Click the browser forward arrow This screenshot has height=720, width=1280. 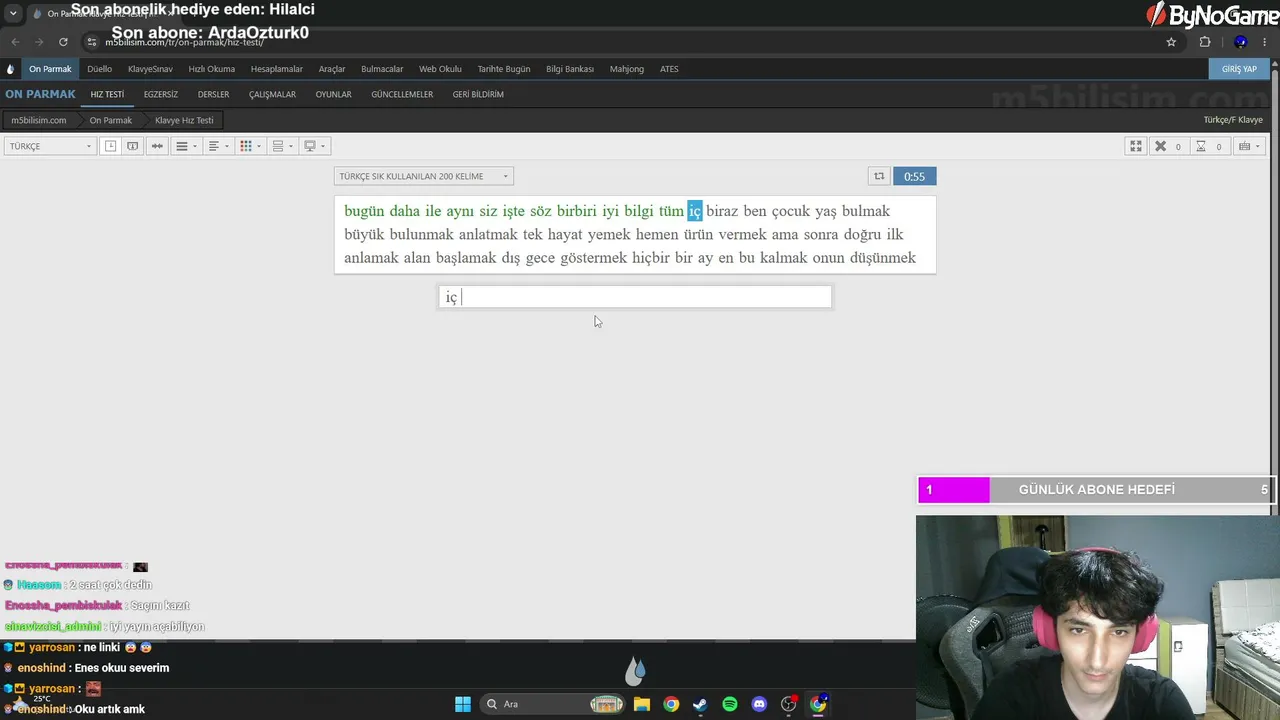click(x=39, y=42)
